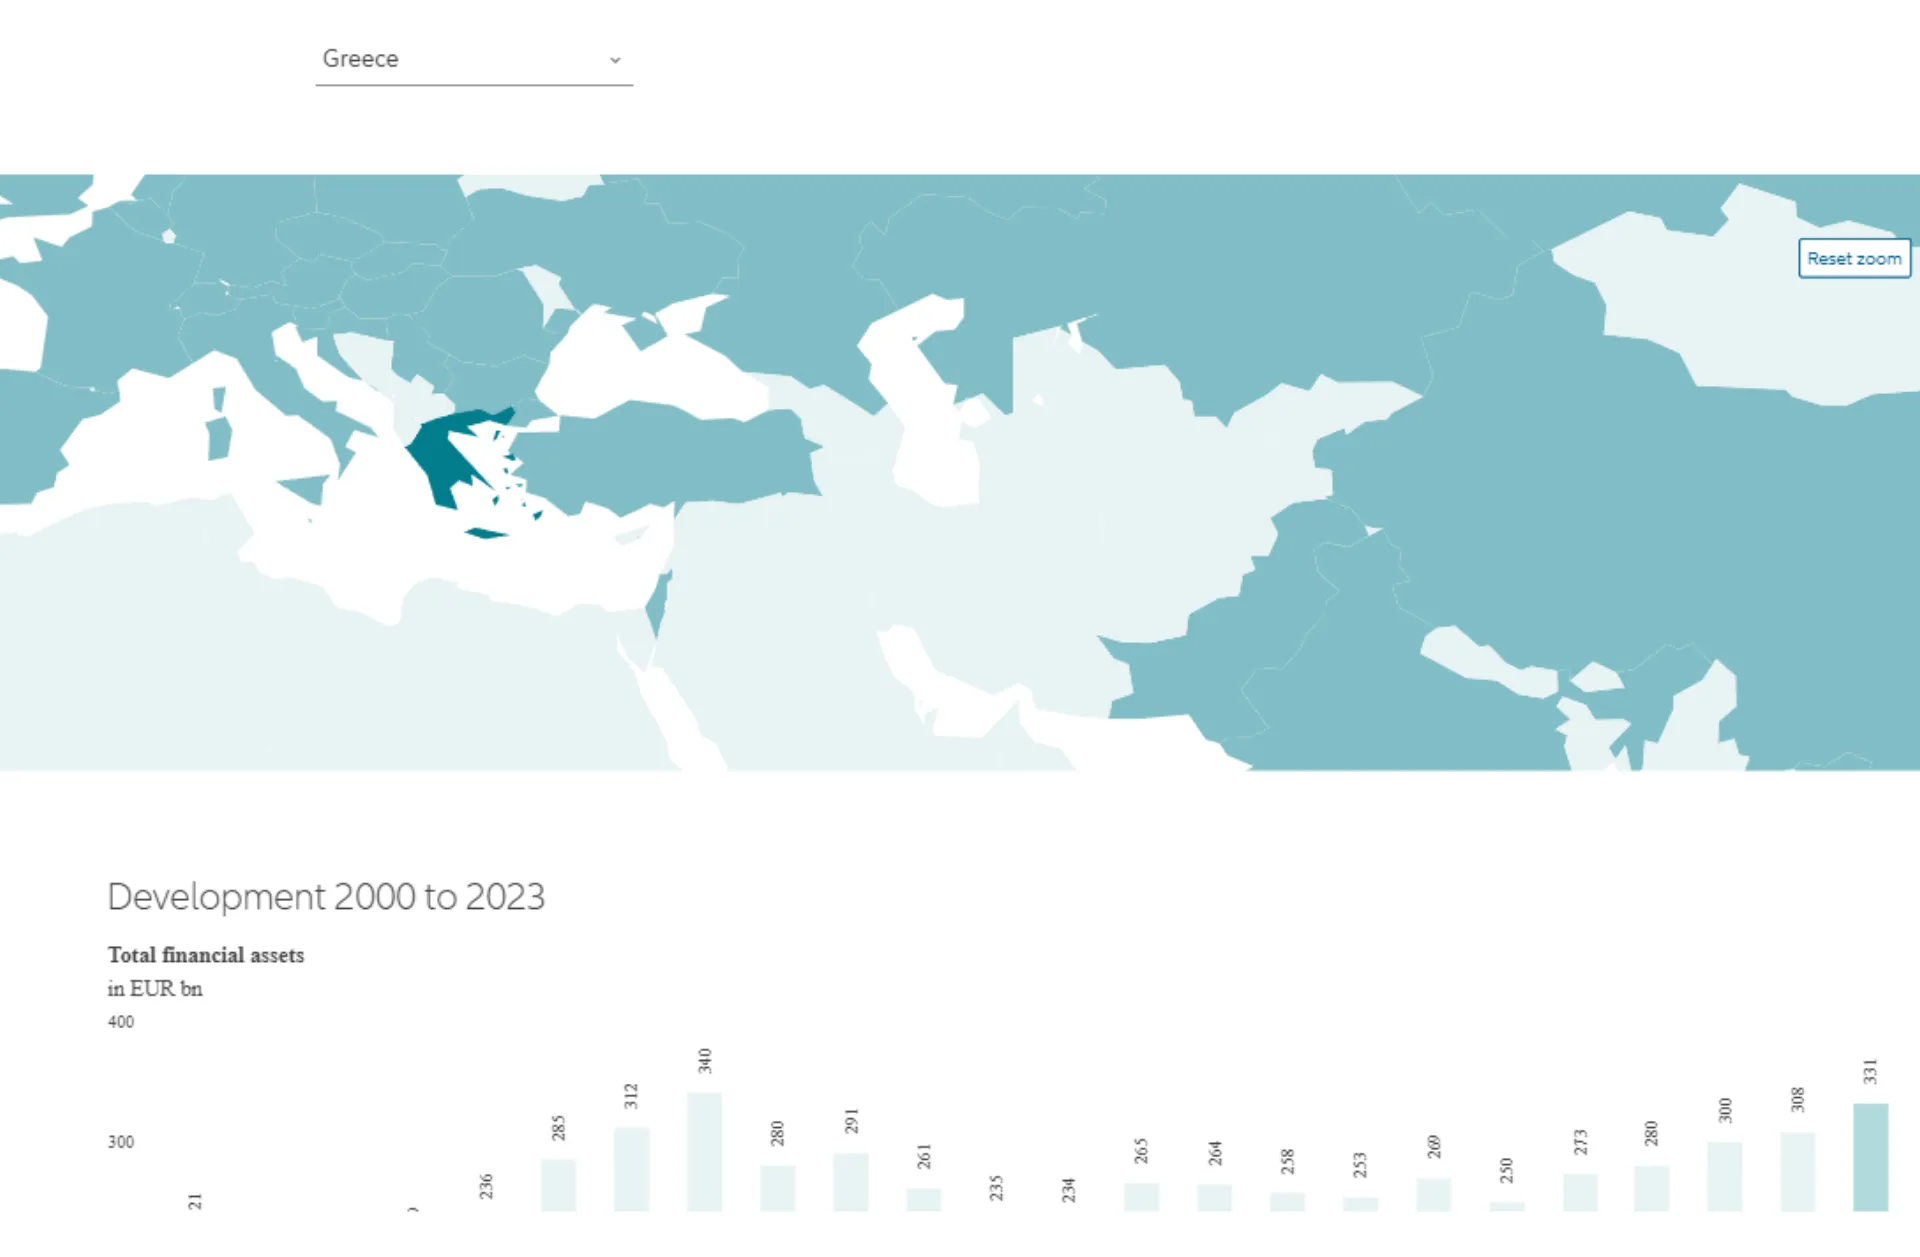Click the highlighted 331 bar in chart
This screenshot has width=1920, height=1257.
click(x=1869, y=1156)
